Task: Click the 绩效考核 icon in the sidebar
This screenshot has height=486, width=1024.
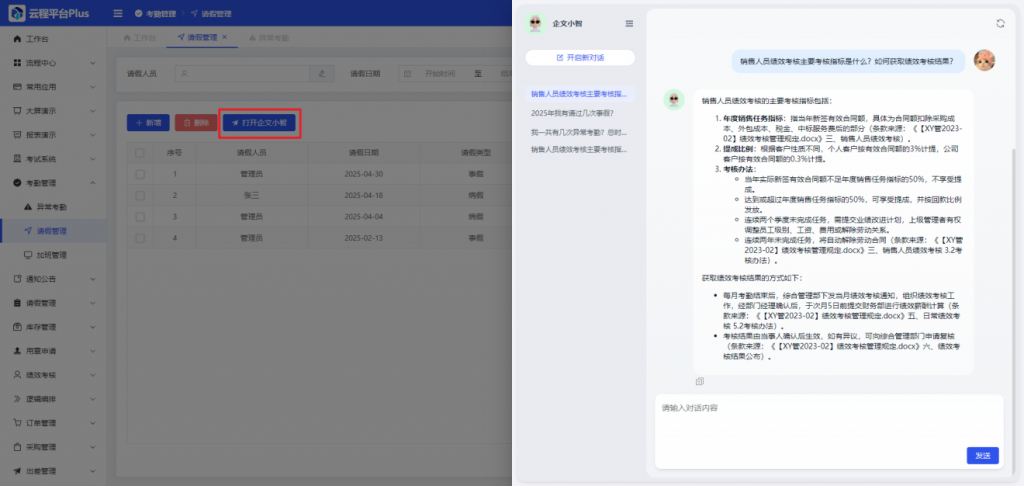Action: [17, 375]
